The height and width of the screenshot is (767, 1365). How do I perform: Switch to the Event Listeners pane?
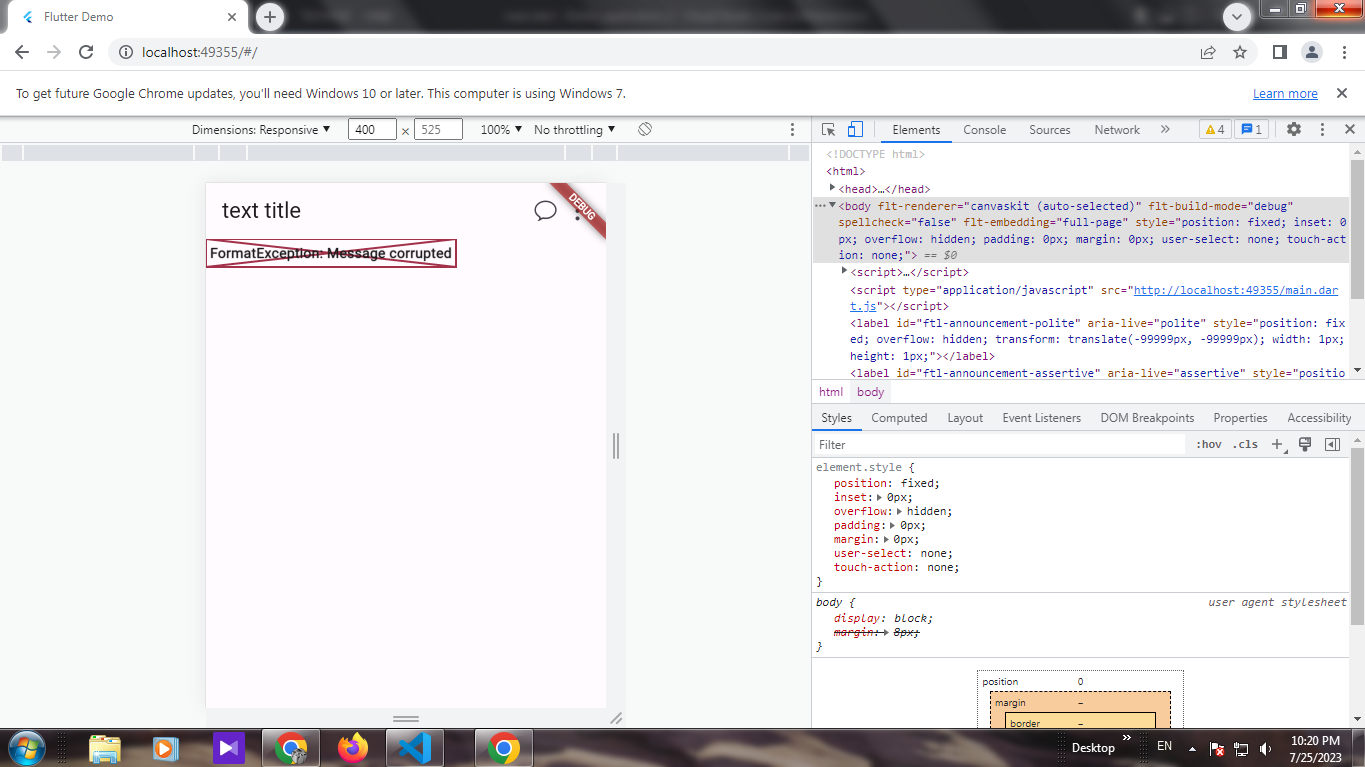click(1041, 418)
